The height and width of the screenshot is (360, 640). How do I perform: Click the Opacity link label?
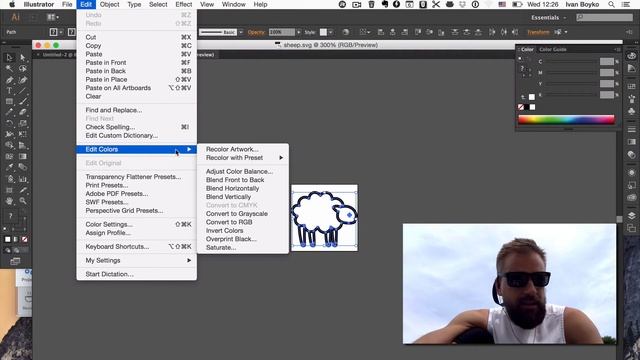pyautogui.click(x=256, y=32)
